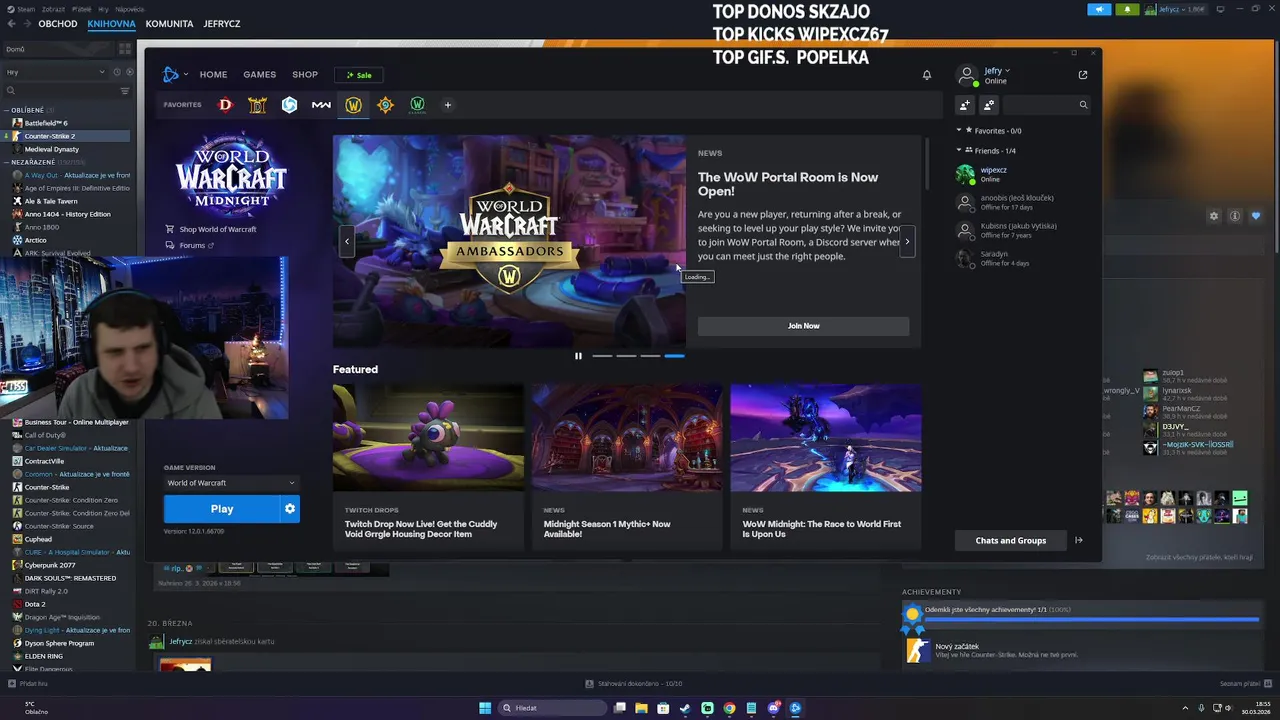This screenshot has width=1280, height=720.
Task: Open World of Warcraft game settings gear
Action: click(289, 509)
